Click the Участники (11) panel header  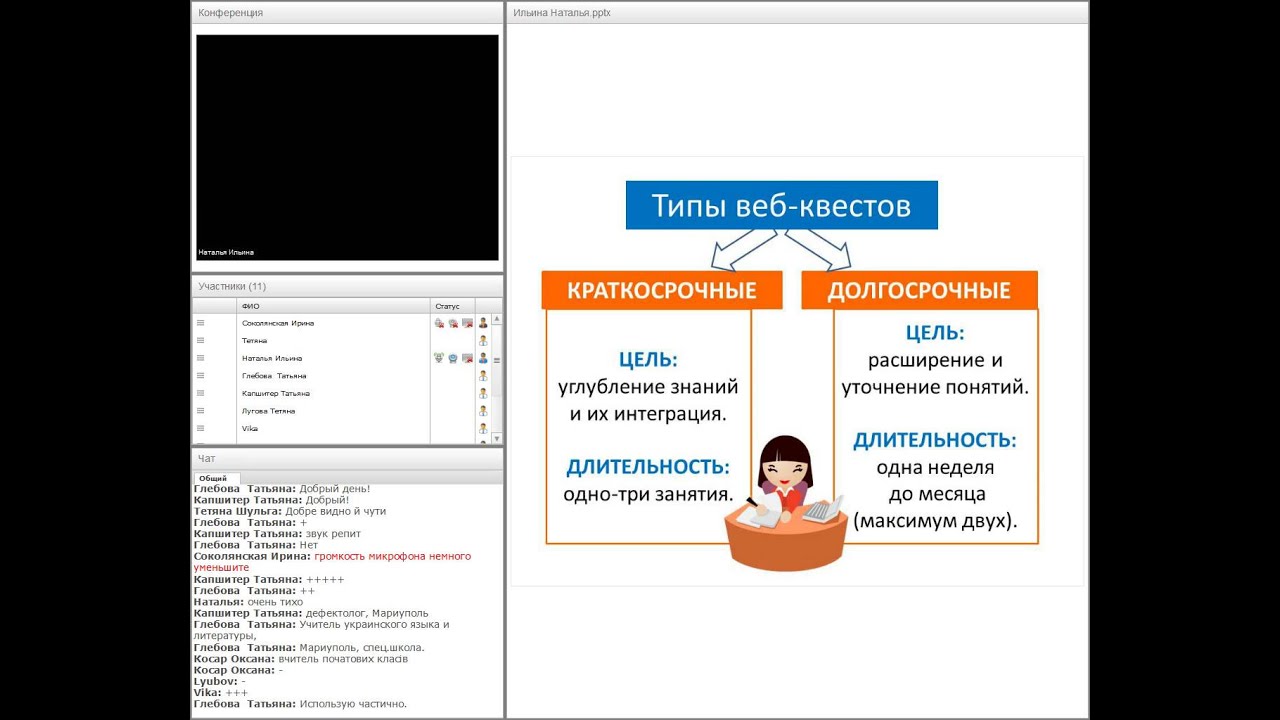tap(347, 286)
